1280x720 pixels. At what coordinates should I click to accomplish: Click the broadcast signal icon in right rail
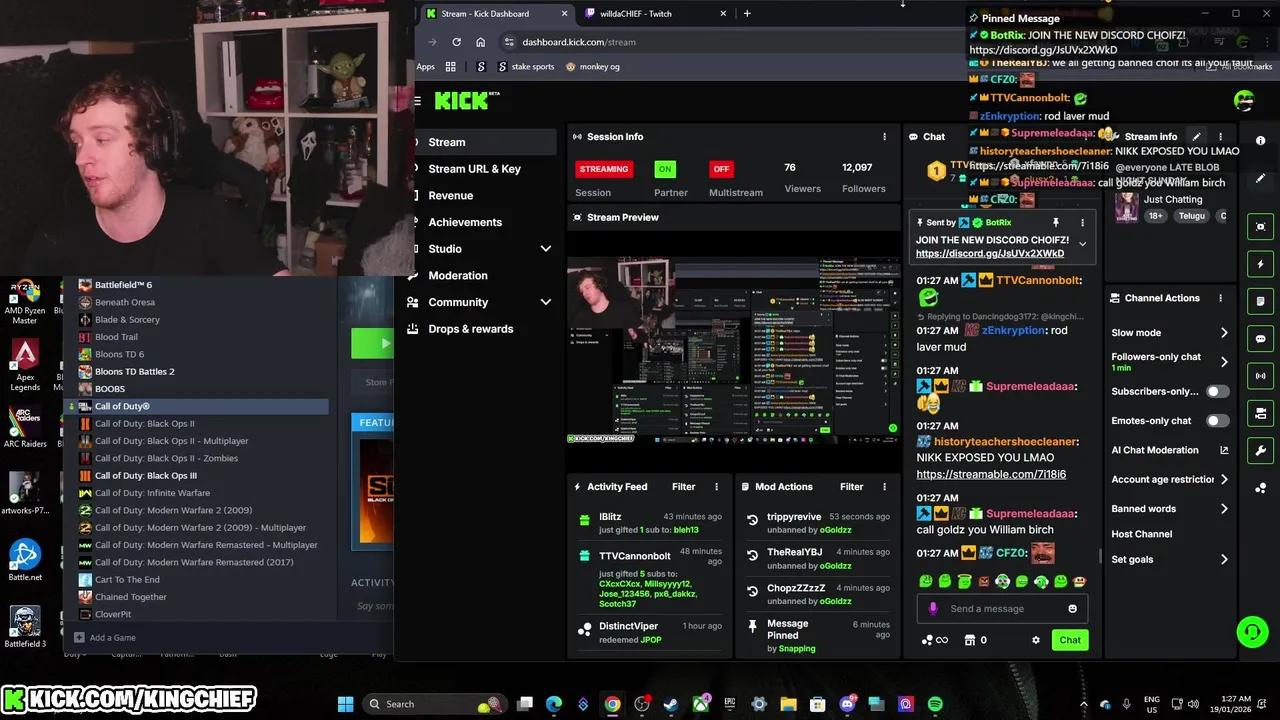pyautogui.click(x=1260, y=376)
